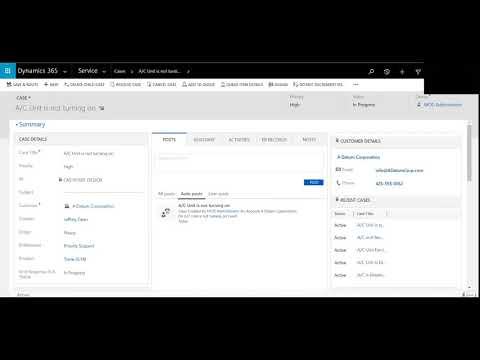
Task: Show Auto posts filter
Action: 191,194
